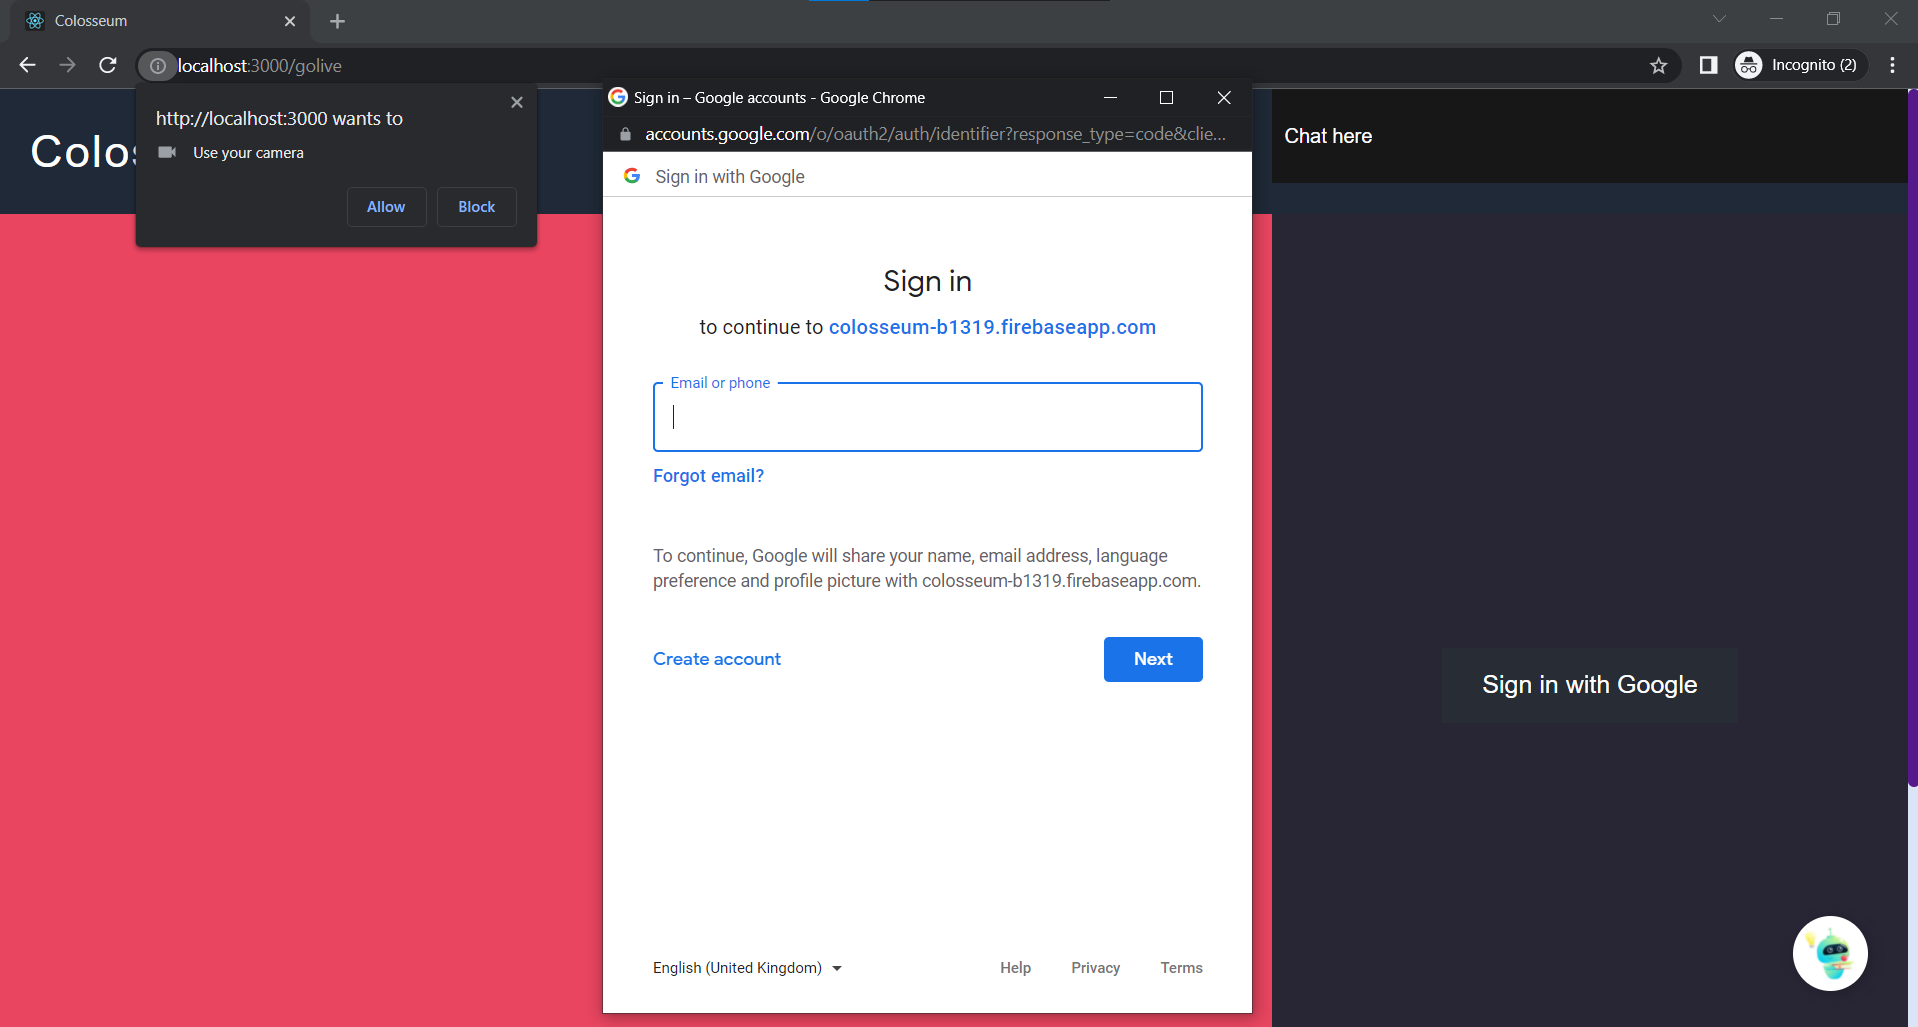Screen dimensions: 1918x1027
Task: Open a new tab with the plus icon
Action: point(337,21)
